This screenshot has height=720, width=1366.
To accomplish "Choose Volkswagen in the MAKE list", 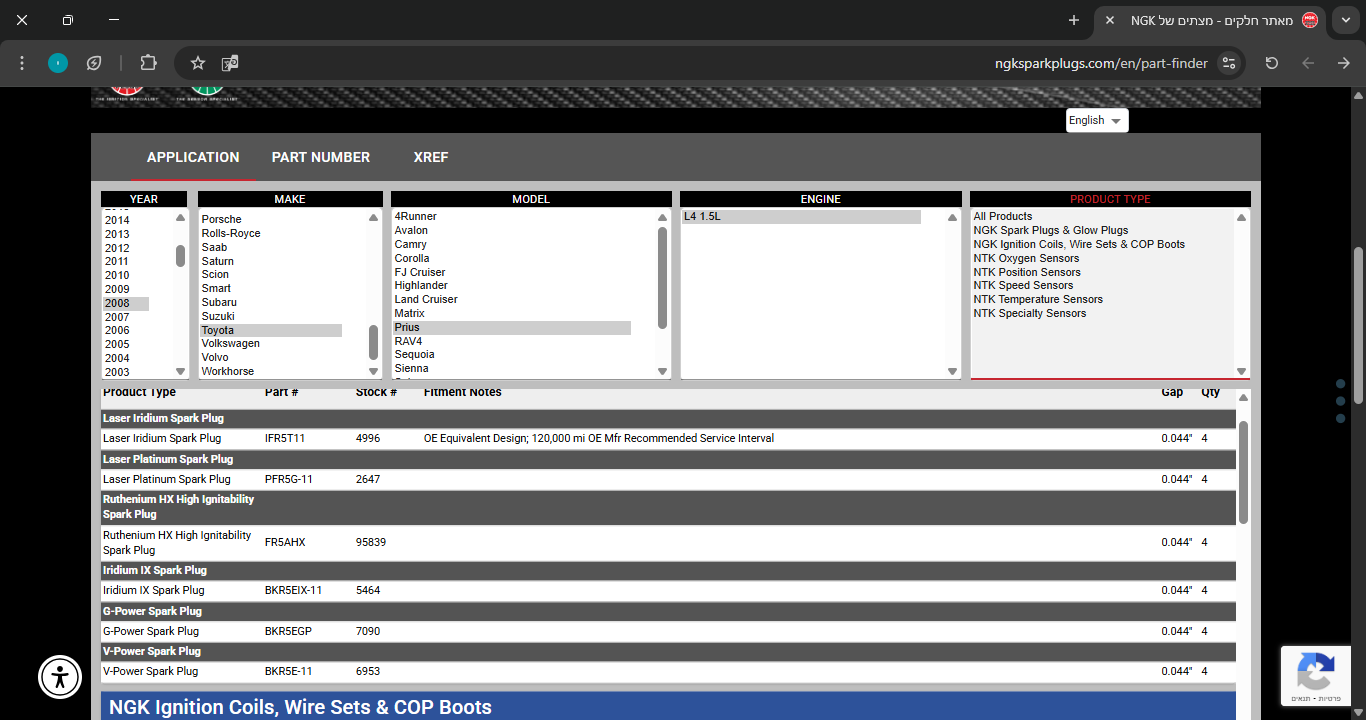I will point(230,343).
